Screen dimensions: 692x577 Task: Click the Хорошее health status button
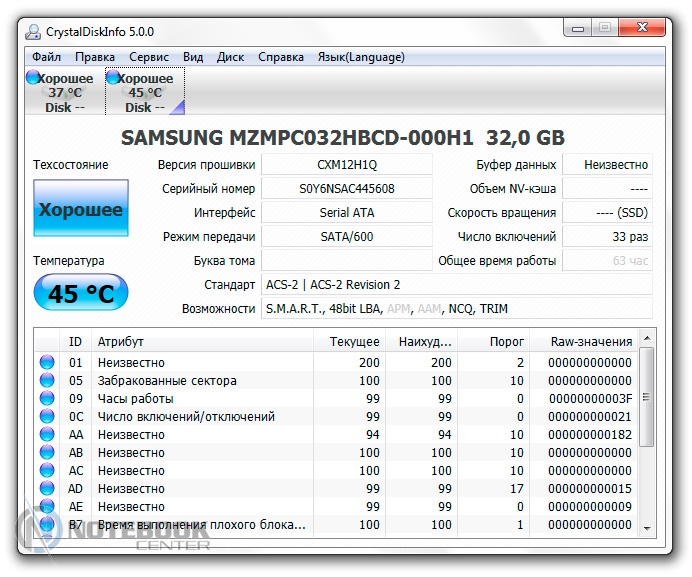point(81,210)
